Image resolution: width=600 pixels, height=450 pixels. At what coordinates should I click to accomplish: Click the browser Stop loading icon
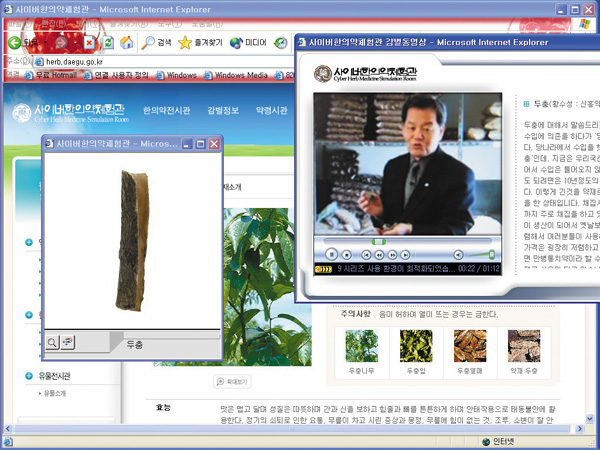click(x=89, y=43)
